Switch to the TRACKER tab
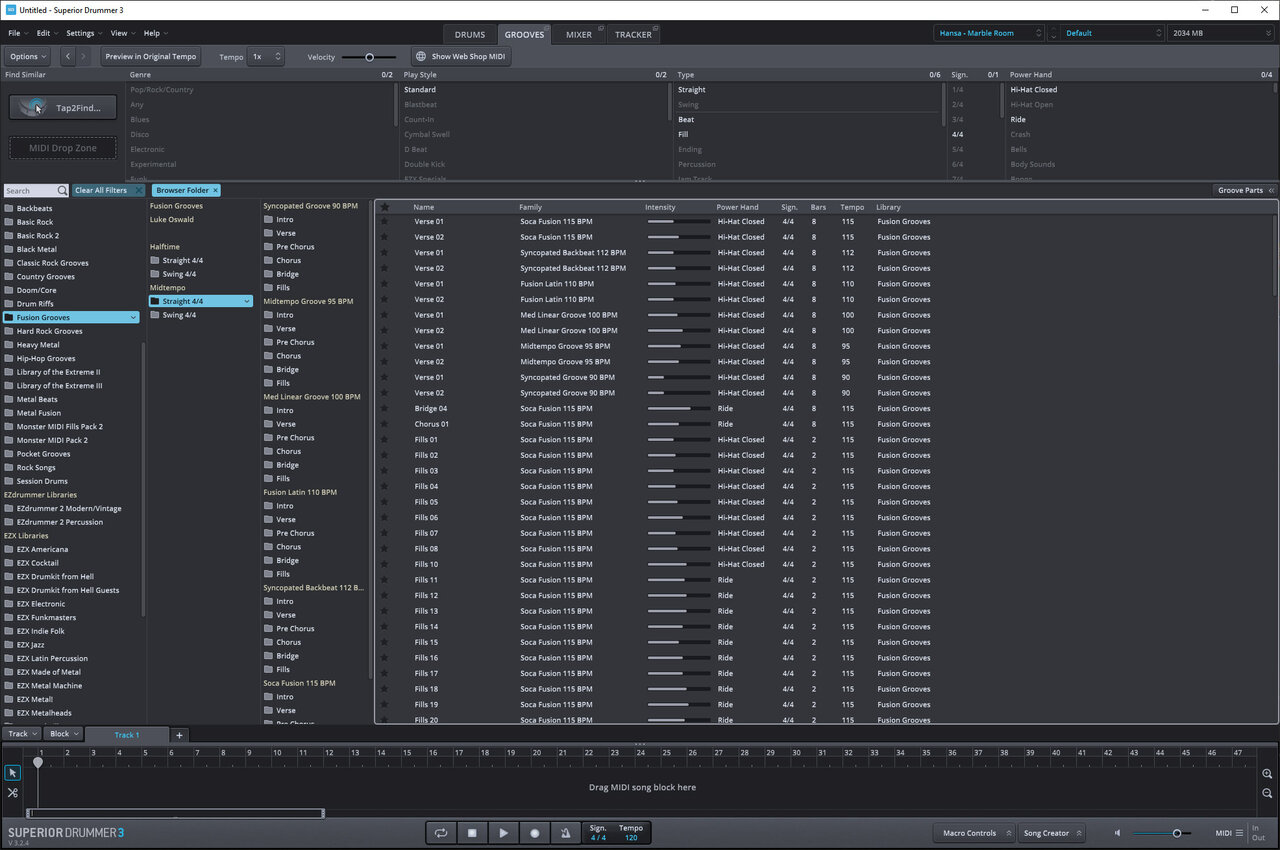Image resolution: width=1280 pixels, height=850 pixels. 632,34
